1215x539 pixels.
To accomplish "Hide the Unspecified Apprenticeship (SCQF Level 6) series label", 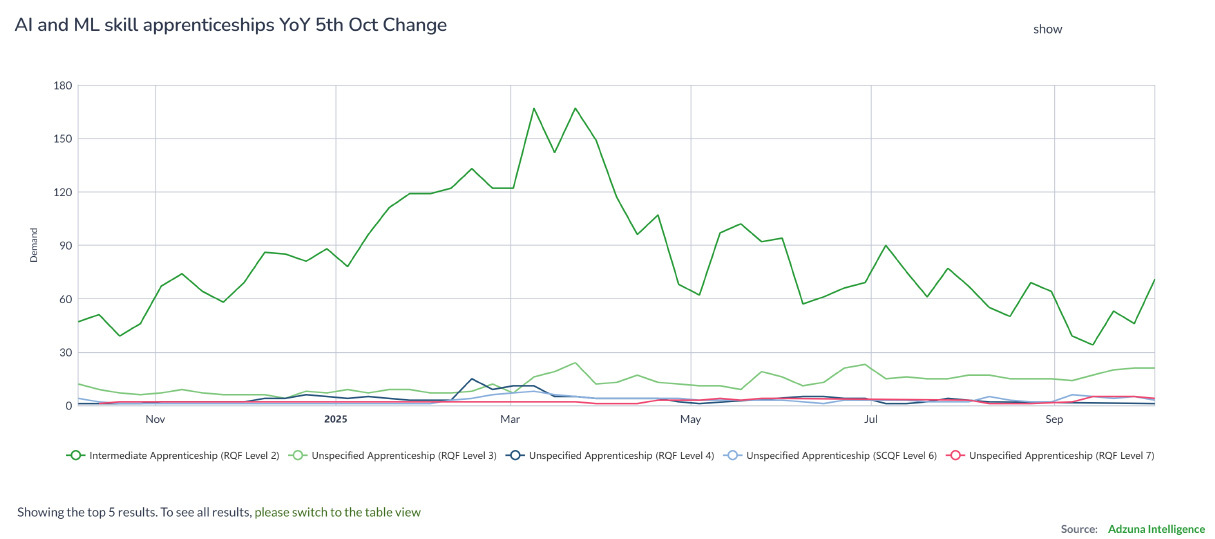I will click(841, 456).
